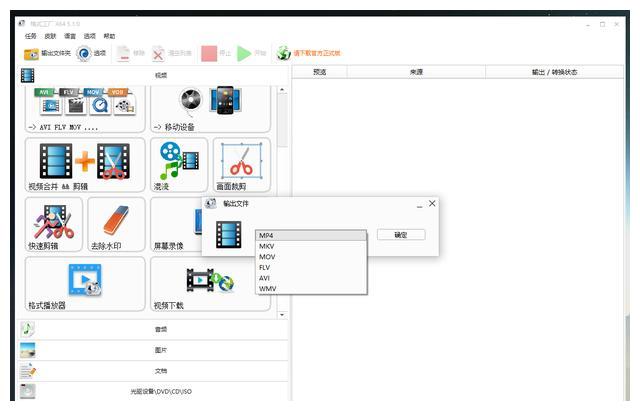Minimize the 输出文件 dialog
The width and height of the screenshot is (640, 411).
[x=419, y=205]
